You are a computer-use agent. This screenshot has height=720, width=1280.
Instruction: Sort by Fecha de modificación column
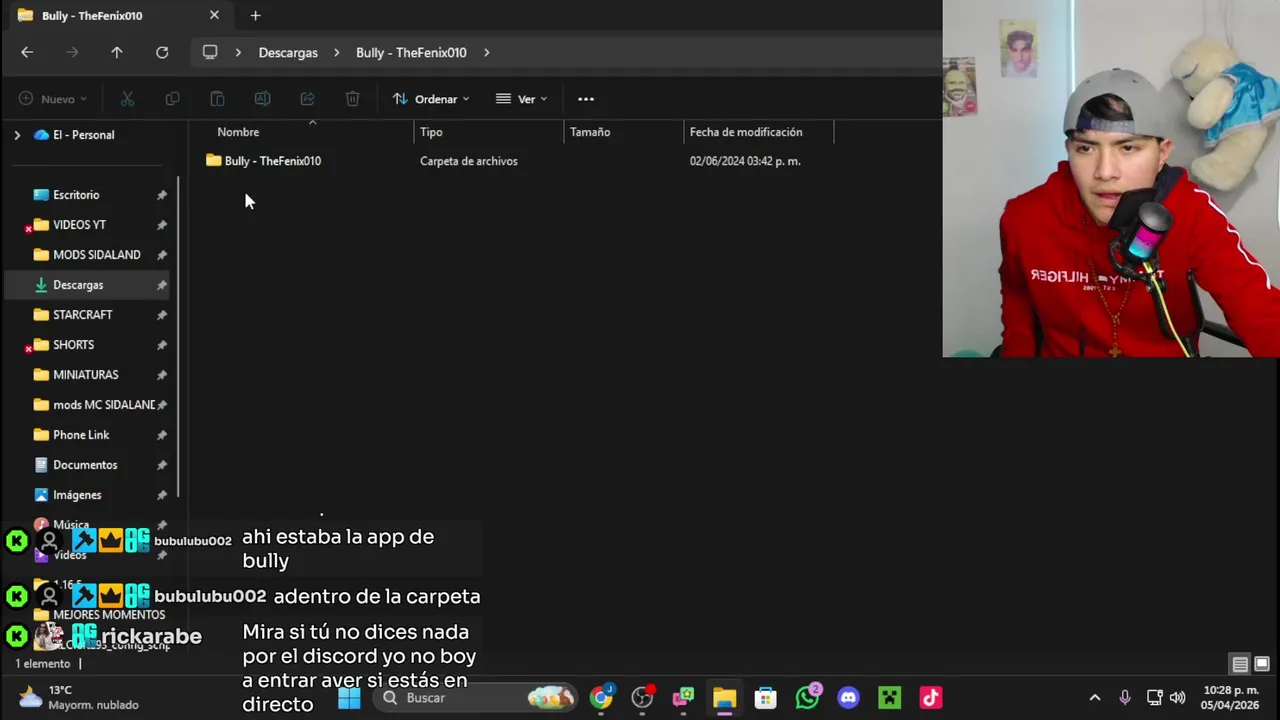pos(746,132)
